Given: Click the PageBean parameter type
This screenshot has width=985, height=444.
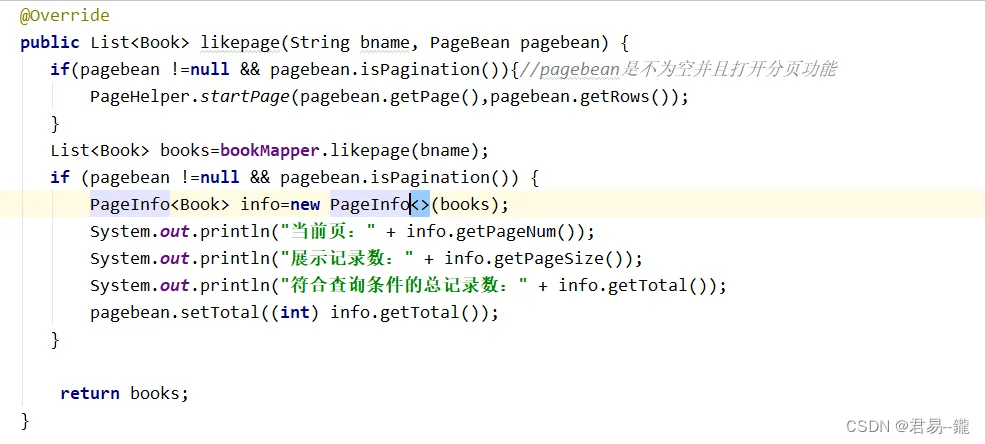Looking at the screenshot, I should point(470,43).
